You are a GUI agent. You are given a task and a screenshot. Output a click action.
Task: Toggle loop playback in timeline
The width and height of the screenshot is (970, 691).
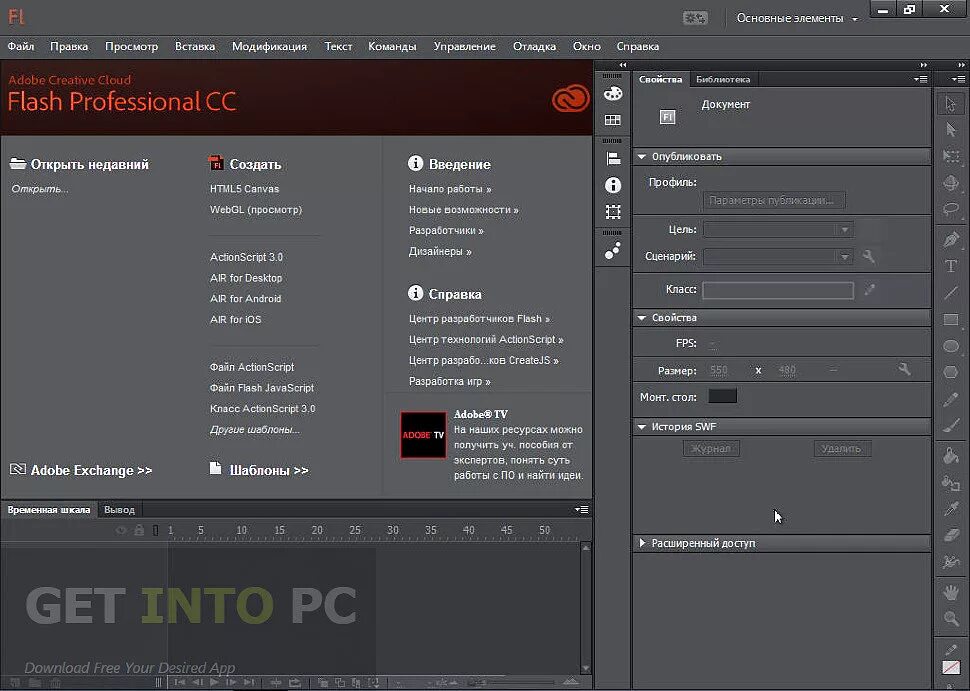coord(294,682)
